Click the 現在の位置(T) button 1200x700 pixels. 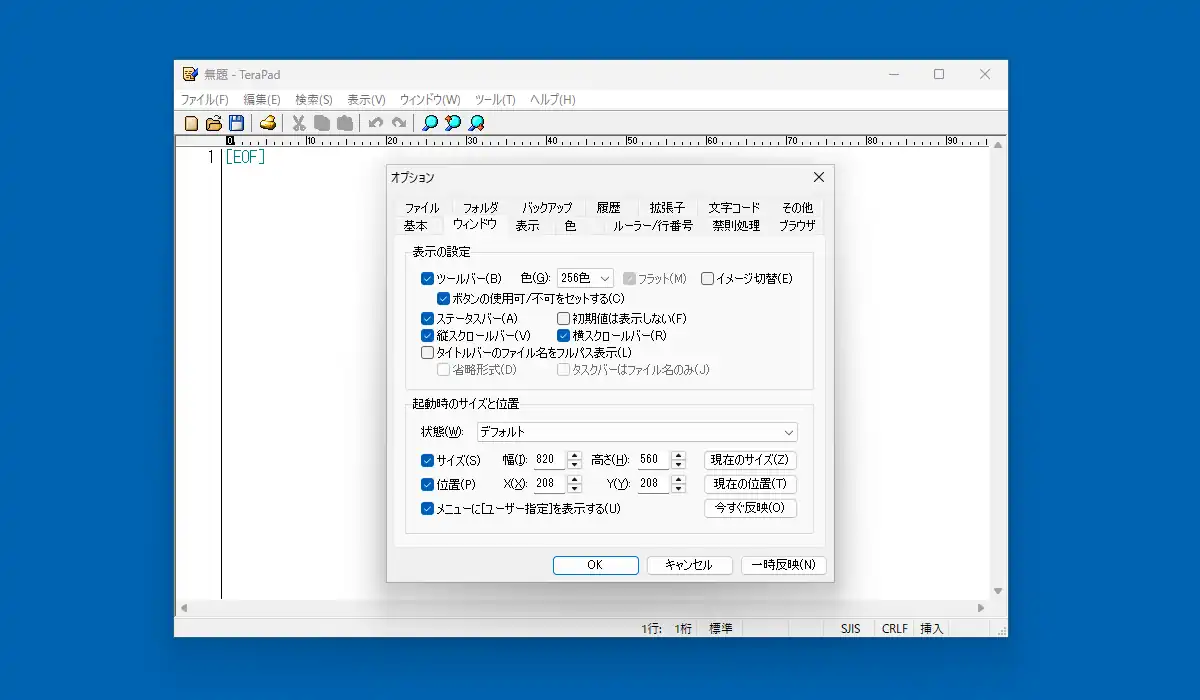point(751,484)
